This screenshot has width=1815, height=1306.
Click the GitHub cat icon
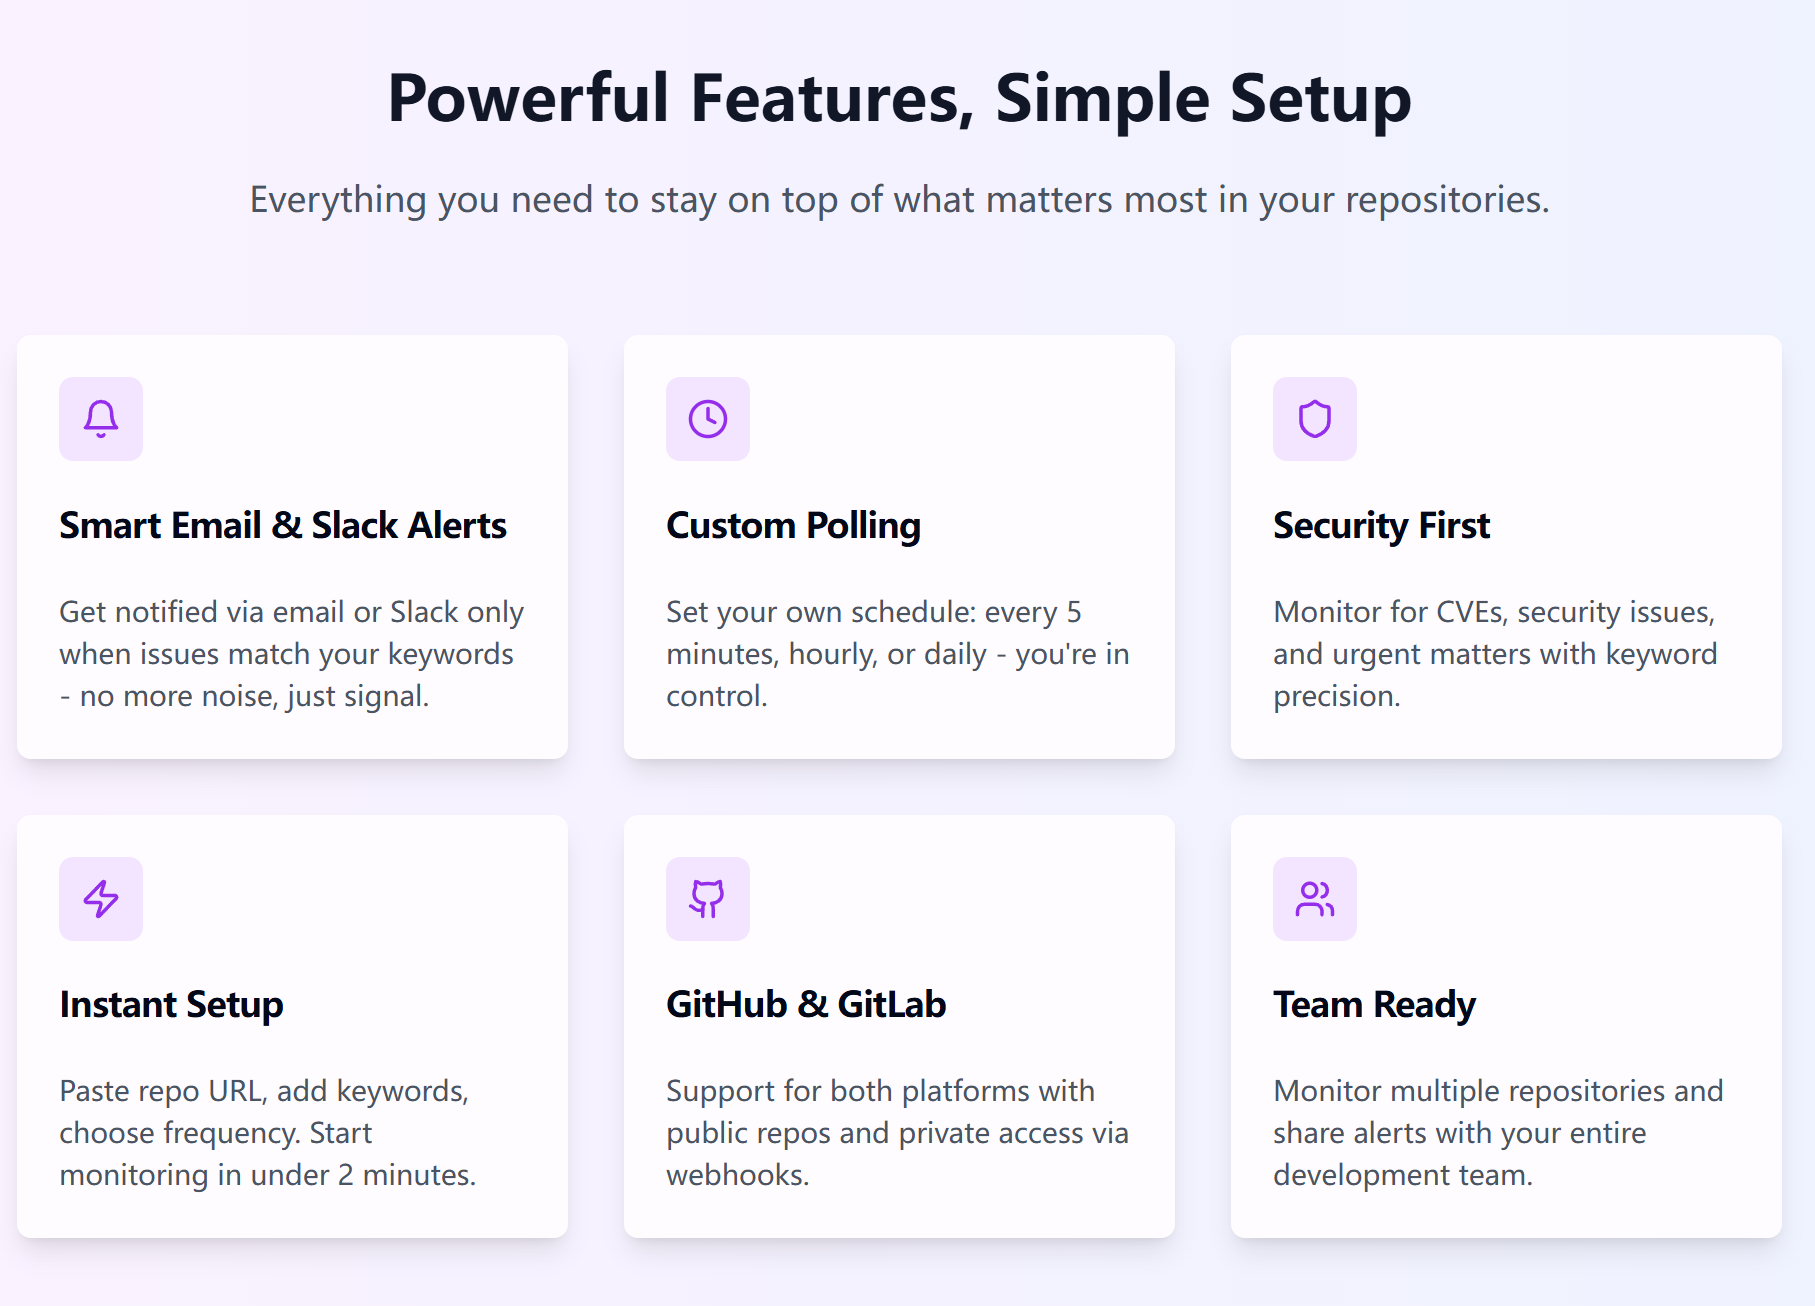point(708,899)
